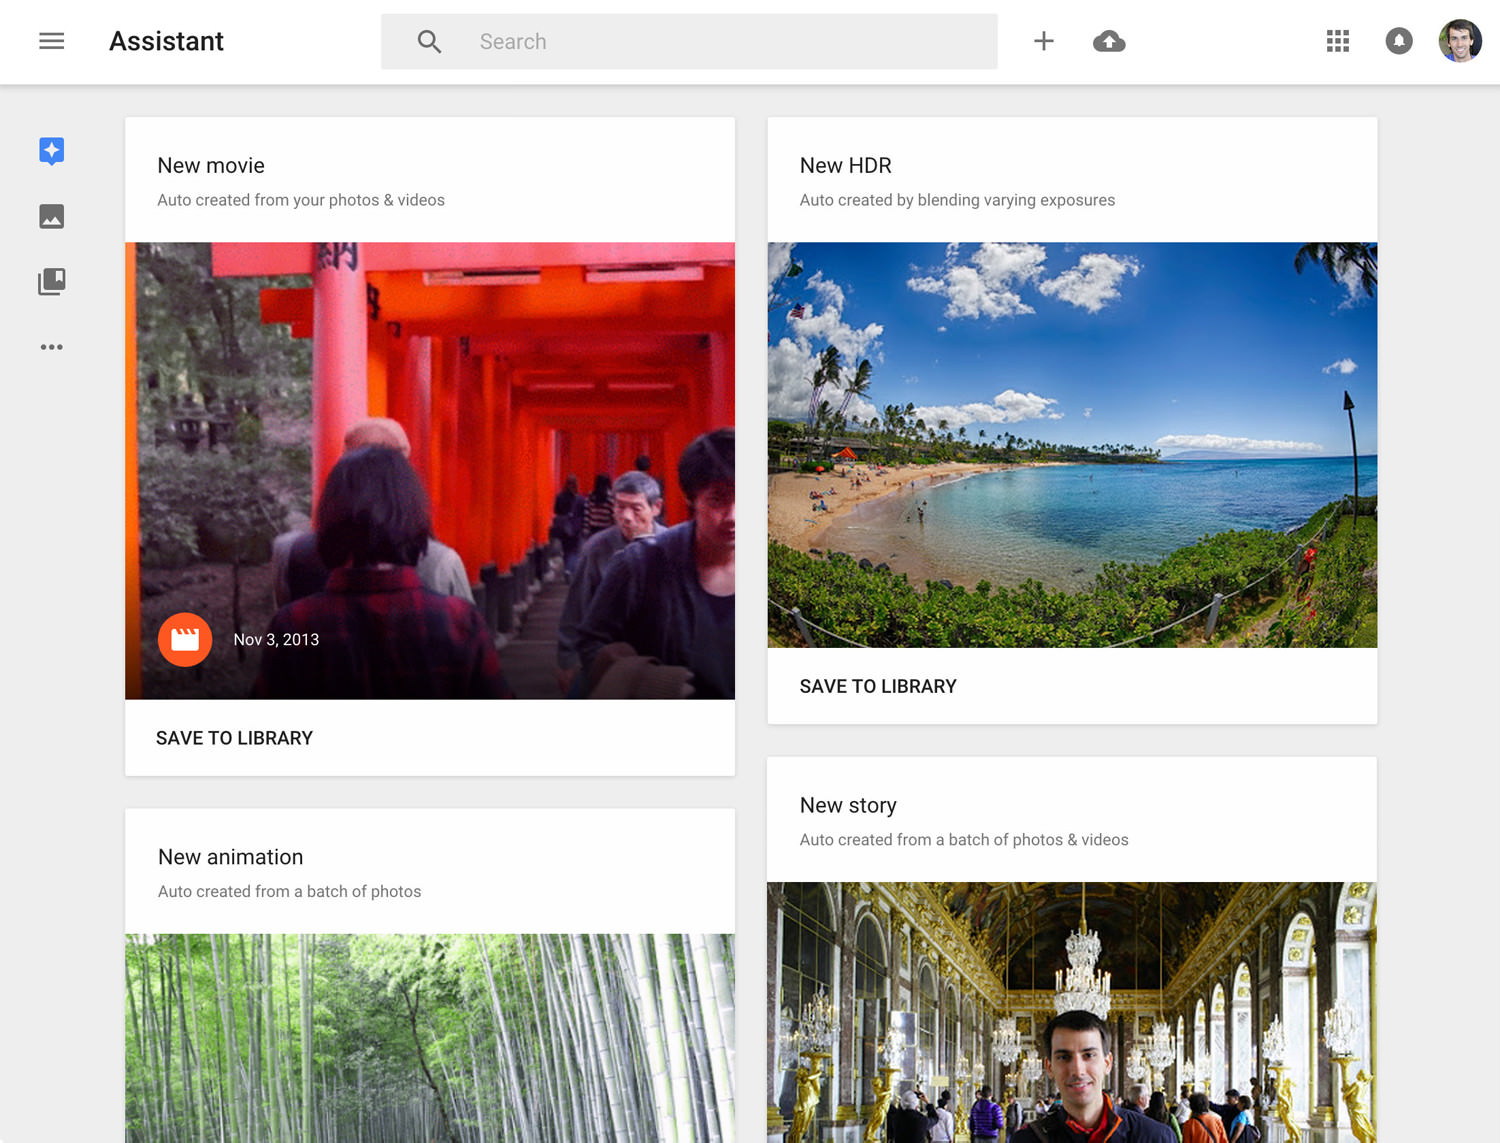Image resolution: width=1500 pixels, height=1143 pixels.
Task: Open the hamburger main menu
Action: (x=52, y=41)
